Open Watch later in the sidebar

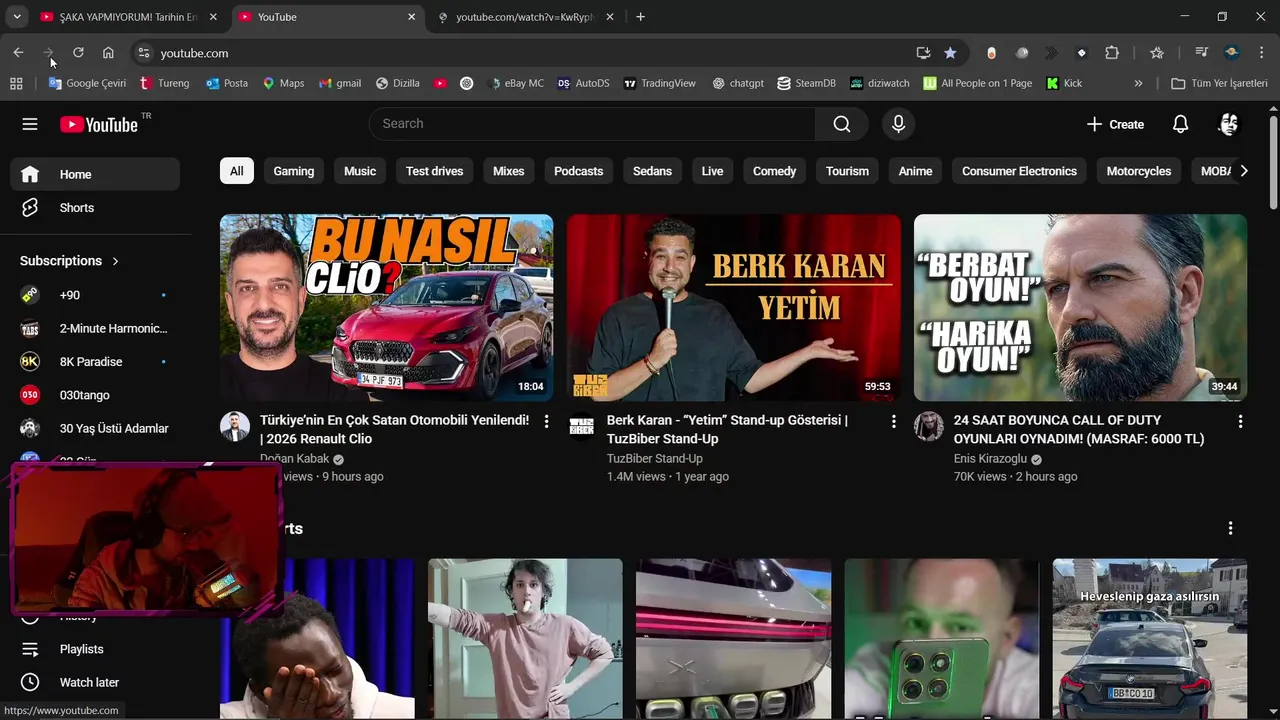pyautogui.click(x=95, y=682)
